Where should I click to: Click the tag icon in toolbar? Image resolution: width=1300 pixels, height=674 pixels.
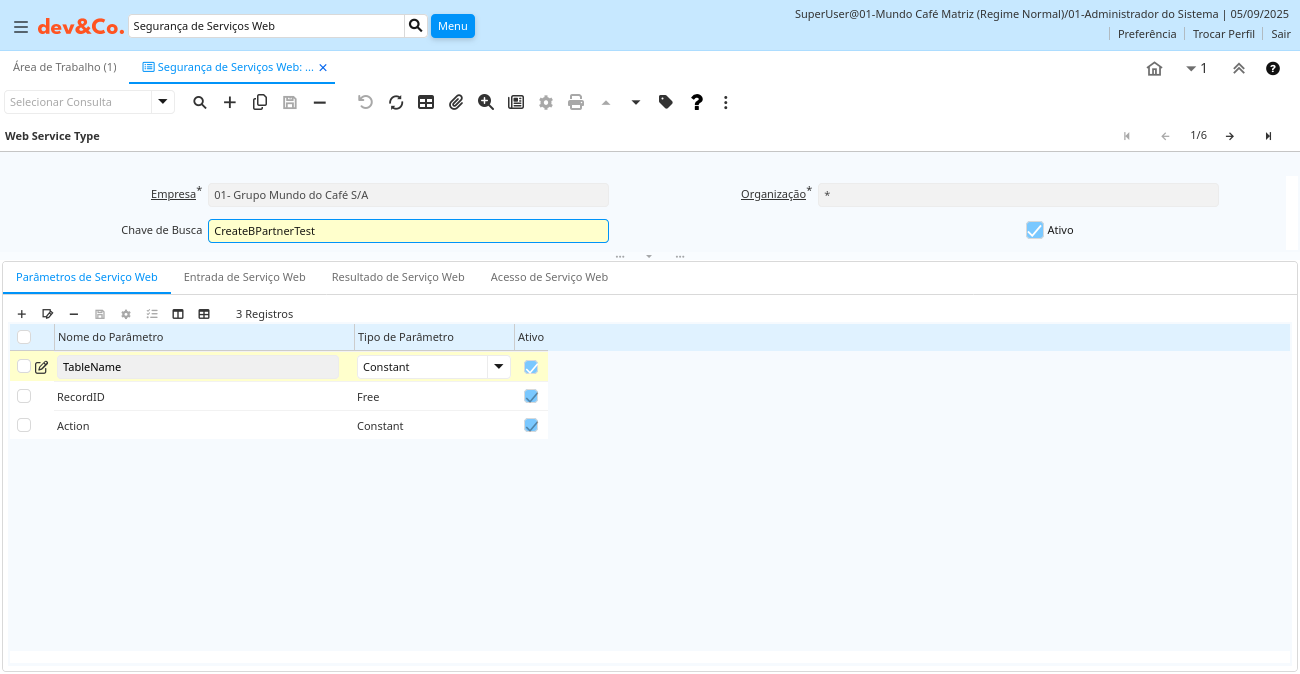[666, 102]
